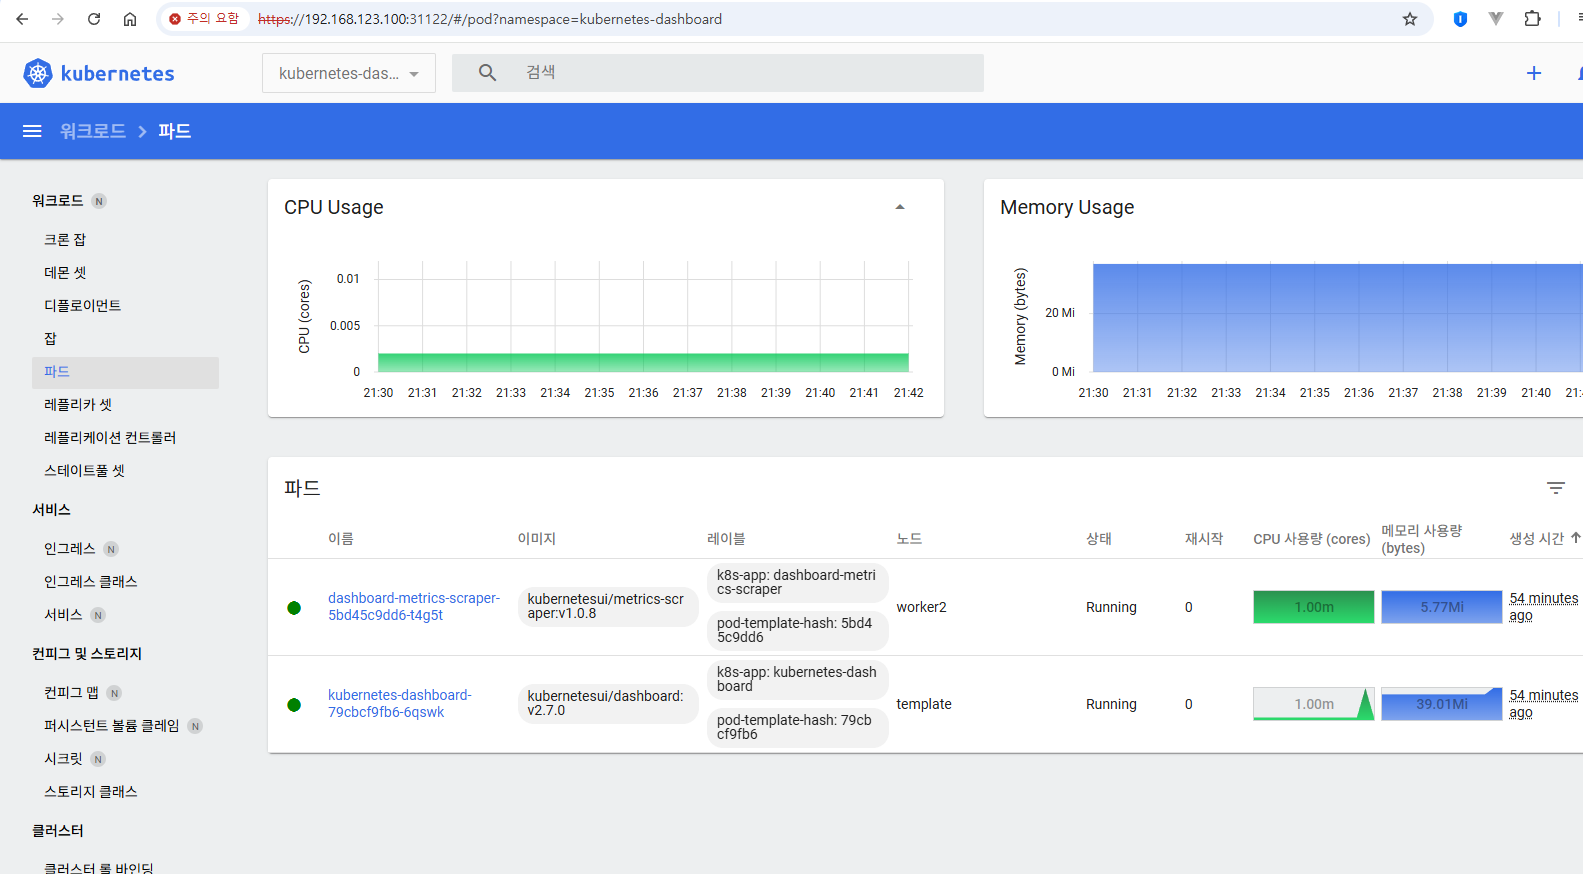This screenshot has height=874, width=1583.
Task: Click the 이름 column header
Action: click(x=341, y=539)
